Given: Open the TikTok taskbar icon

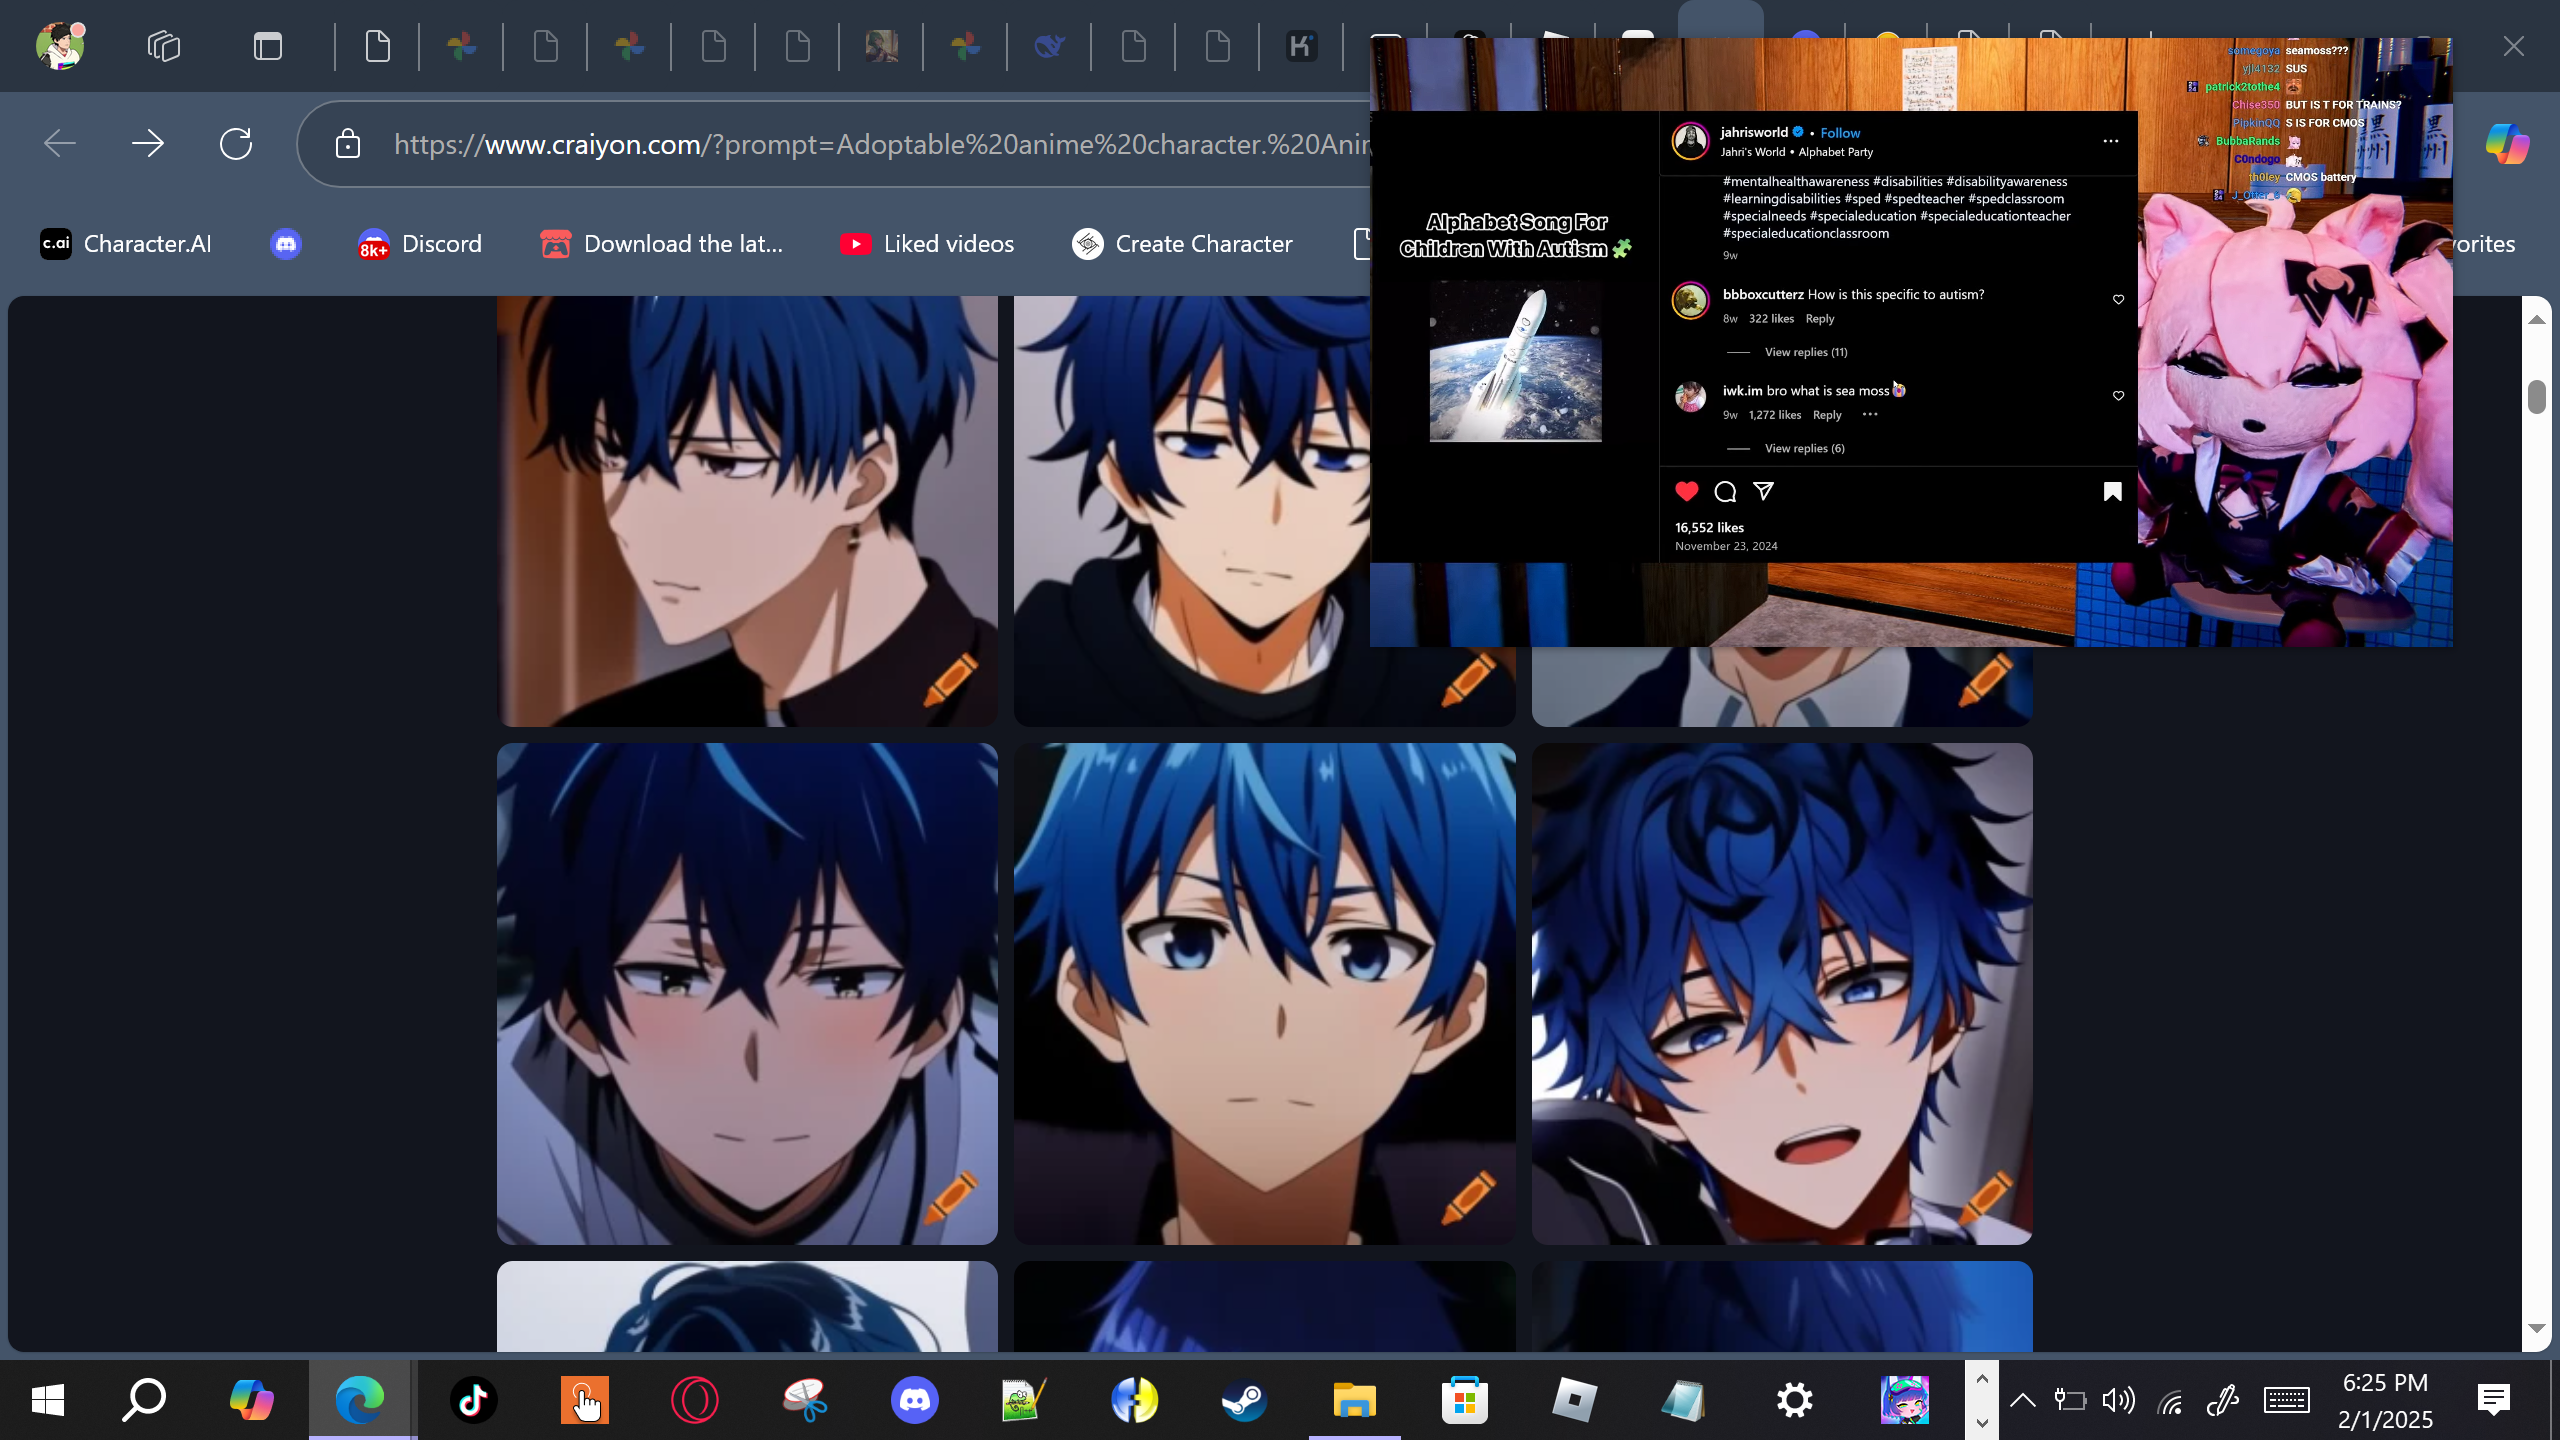Looking at the screenshot, I should click(x=473, y=1400).
